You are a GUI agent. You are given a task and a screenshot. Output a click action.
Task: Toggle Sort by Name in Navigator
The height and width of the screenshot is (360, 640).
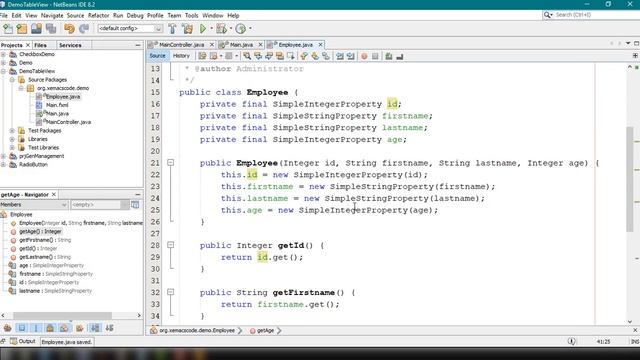click(95, 328)
